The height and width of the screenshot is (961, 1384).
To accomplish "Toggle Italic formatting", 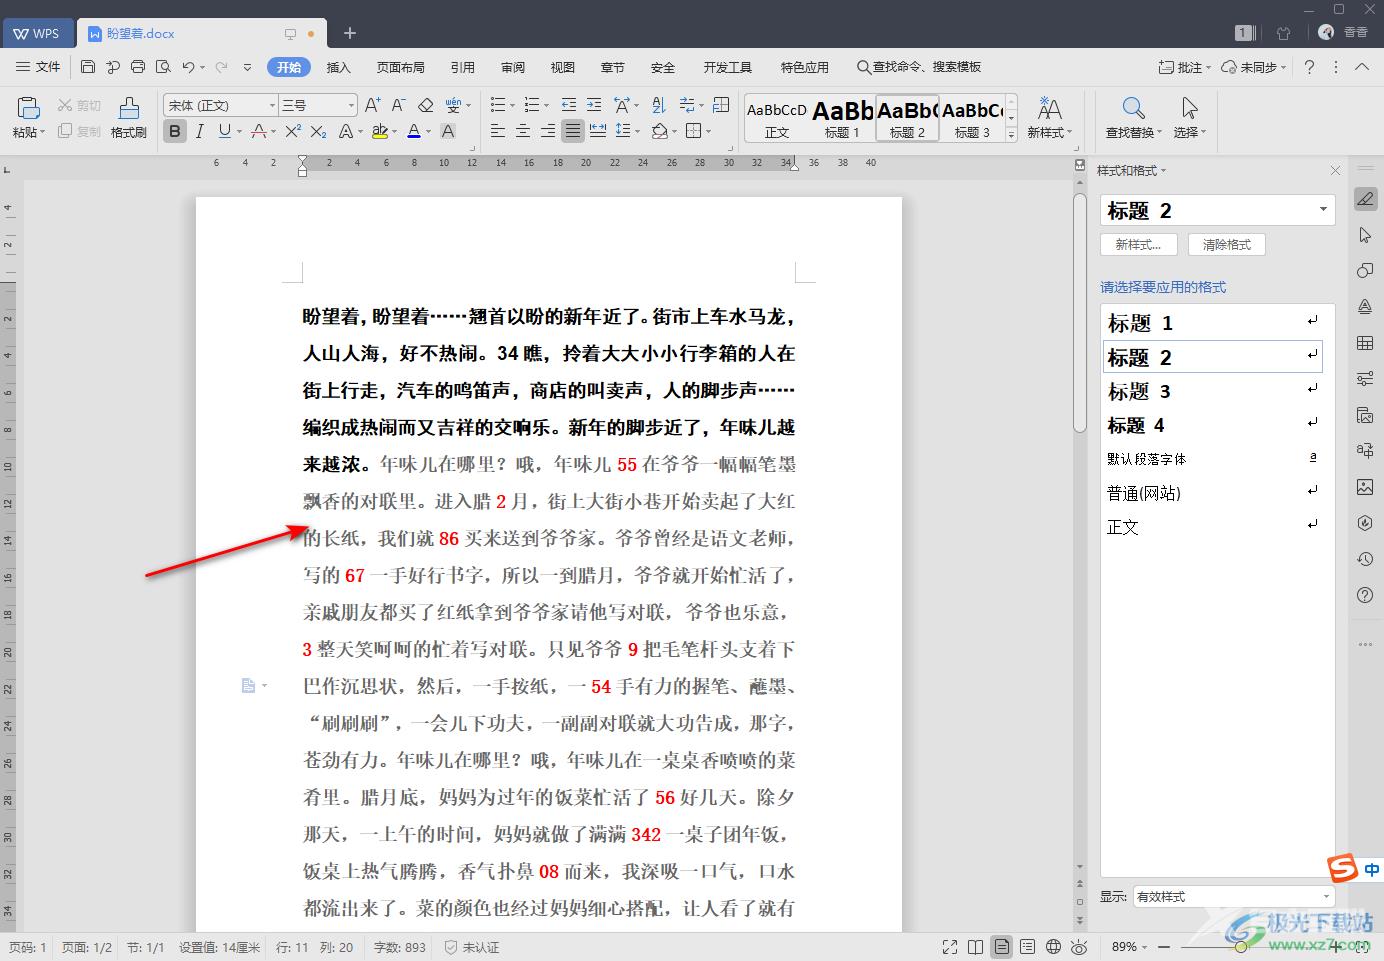I will coord(199,131).
